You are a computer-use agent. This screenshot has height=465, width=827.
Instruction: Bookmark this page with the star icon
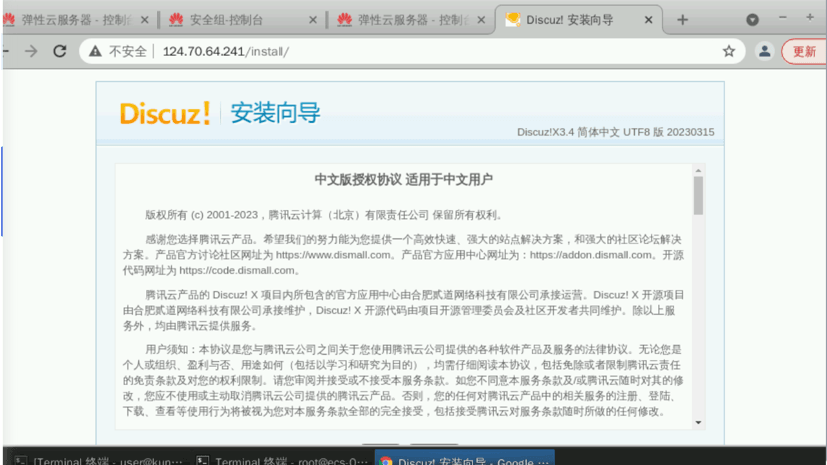(x=729, y=52)
